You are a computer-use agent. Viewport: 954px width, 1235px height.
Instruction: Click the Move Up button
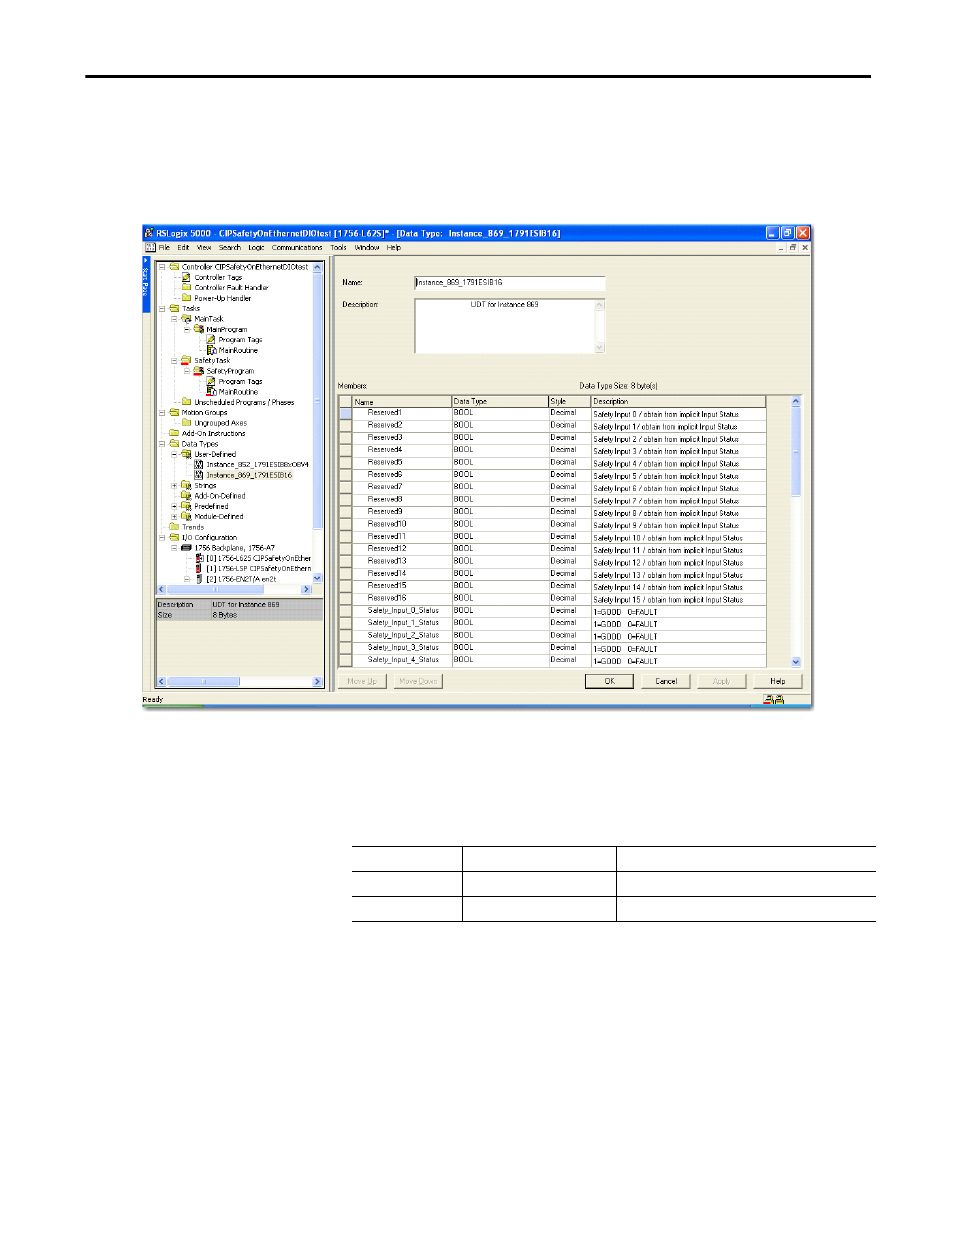[362, 681]
